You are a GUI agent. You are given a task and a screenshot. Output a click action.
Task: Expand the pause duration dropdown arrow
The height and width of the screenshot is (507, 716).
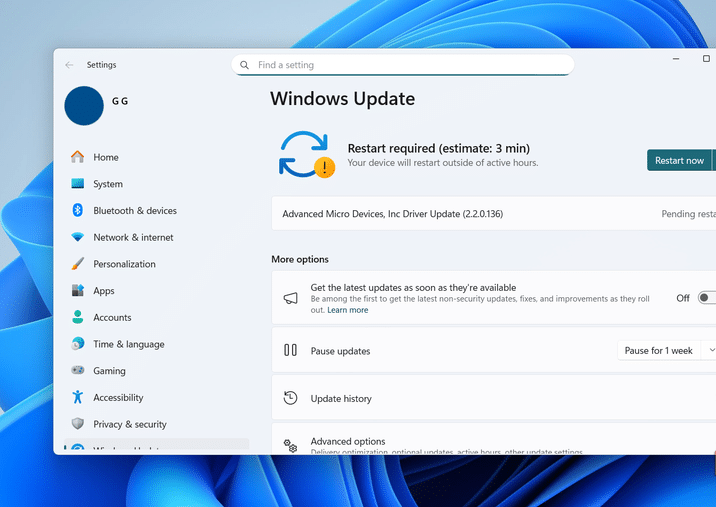pos(711,350)
